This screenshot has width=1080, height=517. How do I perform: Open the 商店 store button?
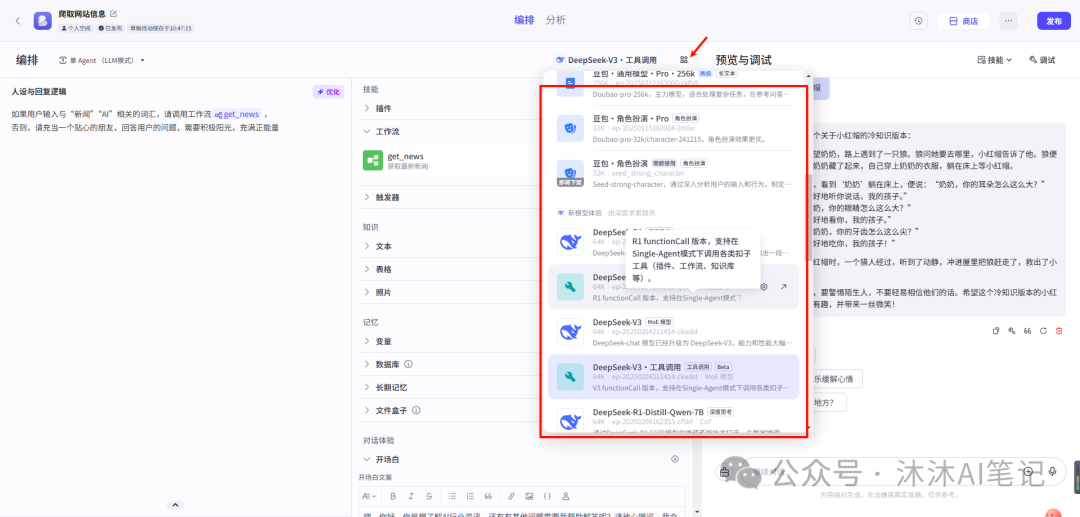pos(963,21)
